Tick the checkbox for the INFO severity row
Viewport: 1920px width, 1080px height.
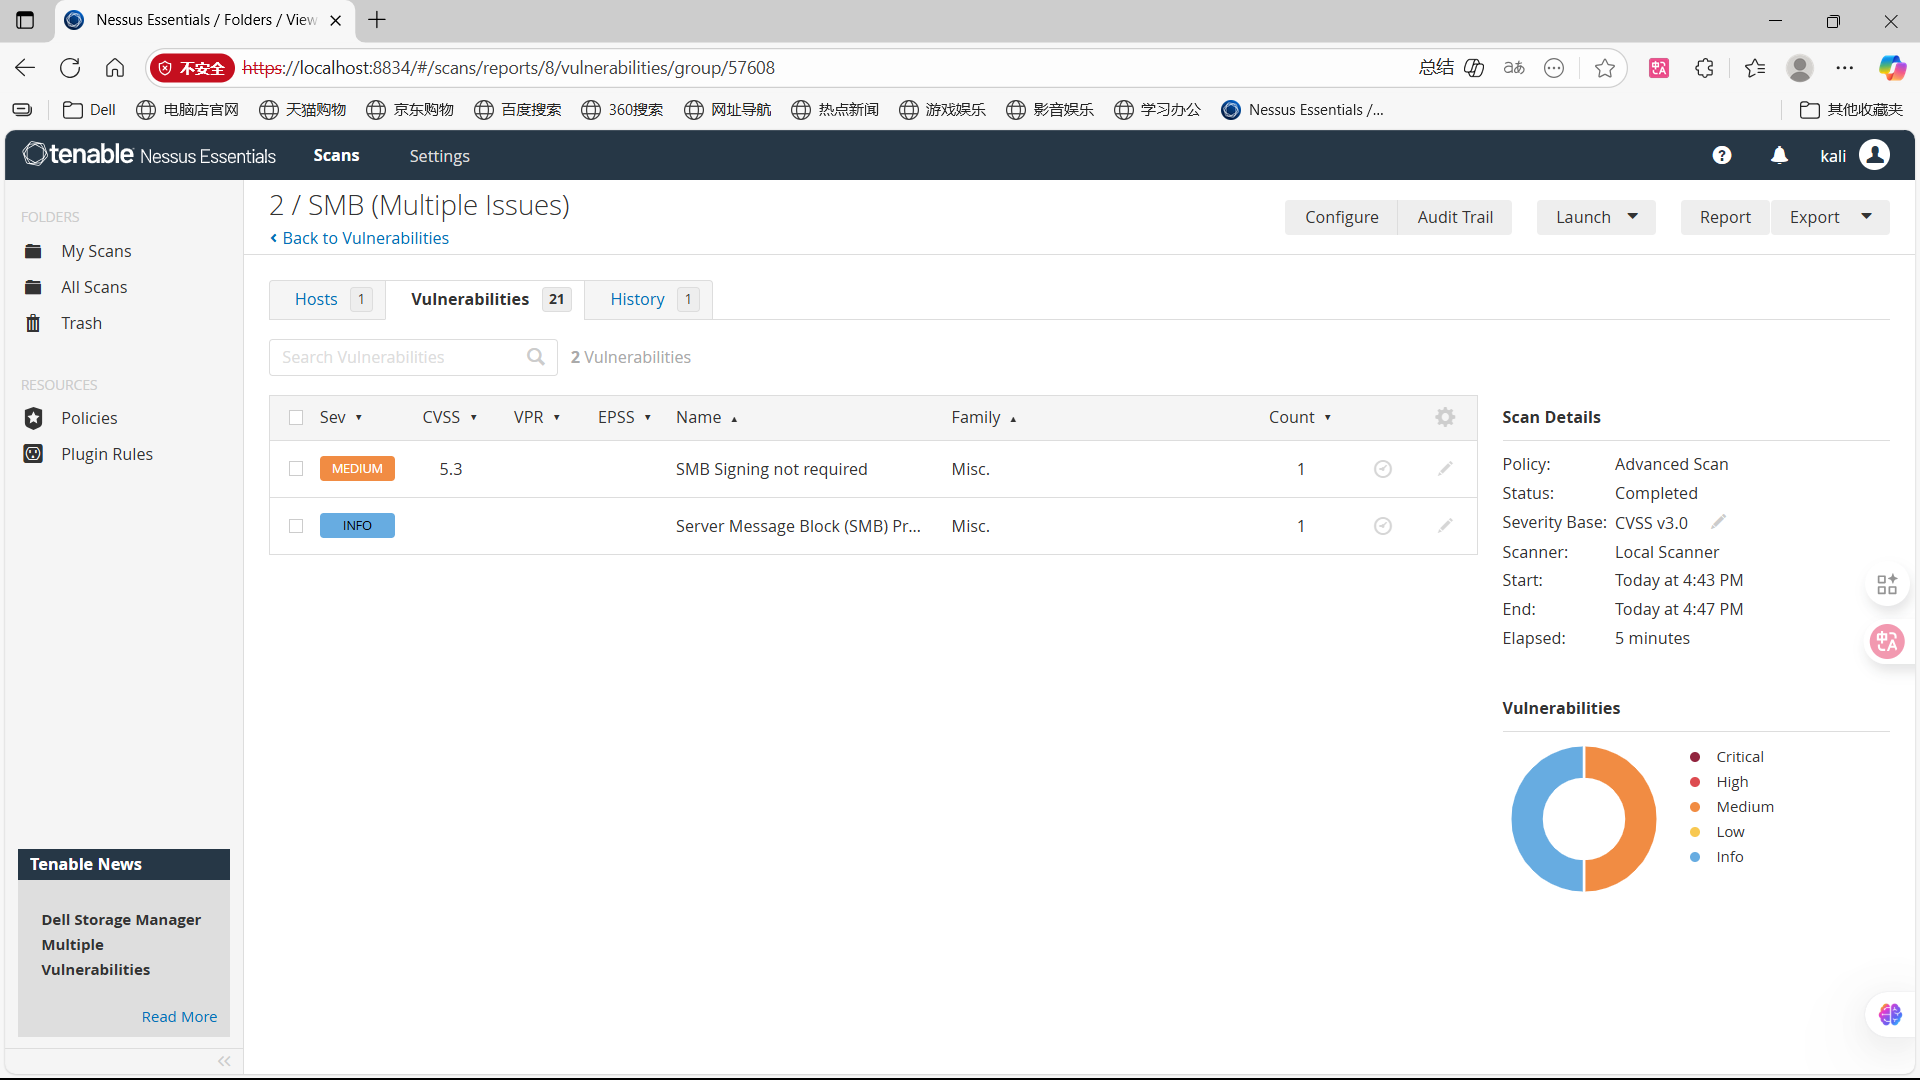click(x=296, y=526)
